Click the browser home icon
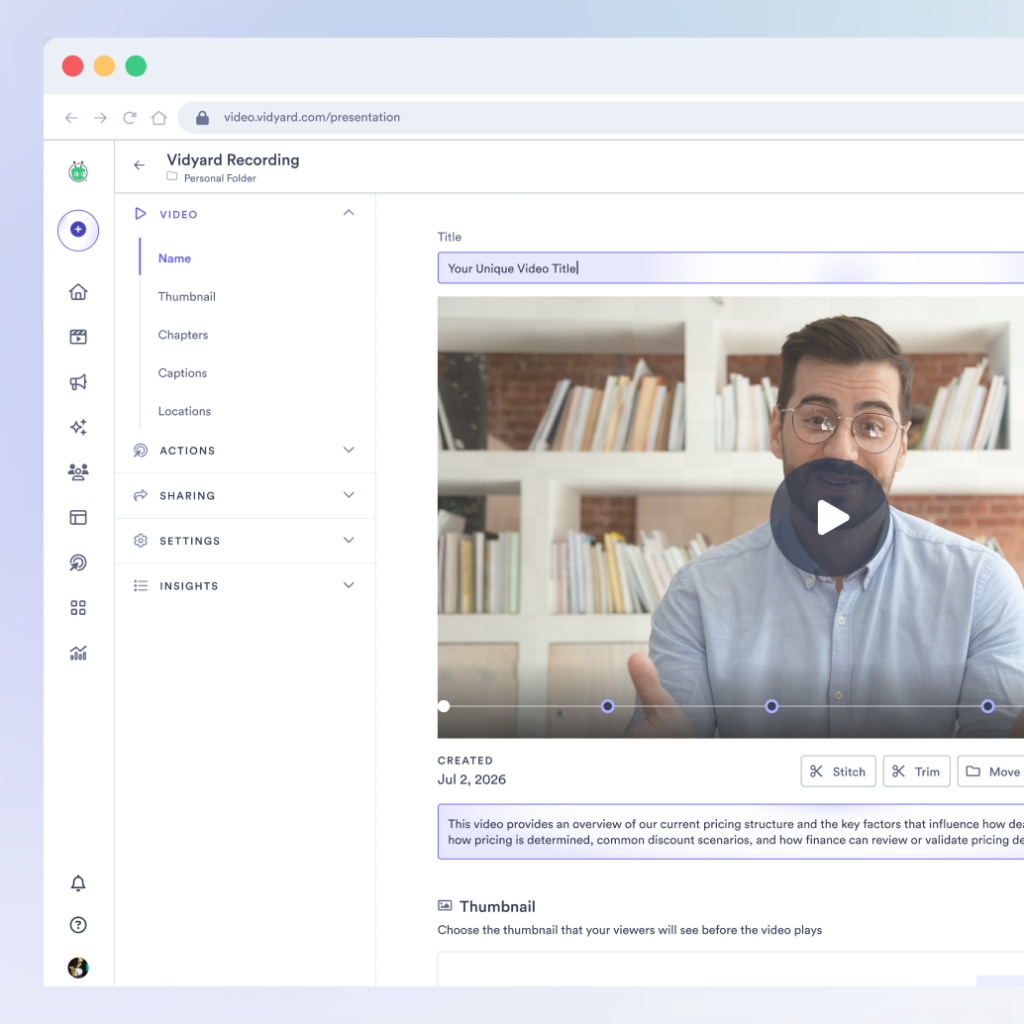The height and width of the screenshot is (1024, 1024). (x=159, y=118)
